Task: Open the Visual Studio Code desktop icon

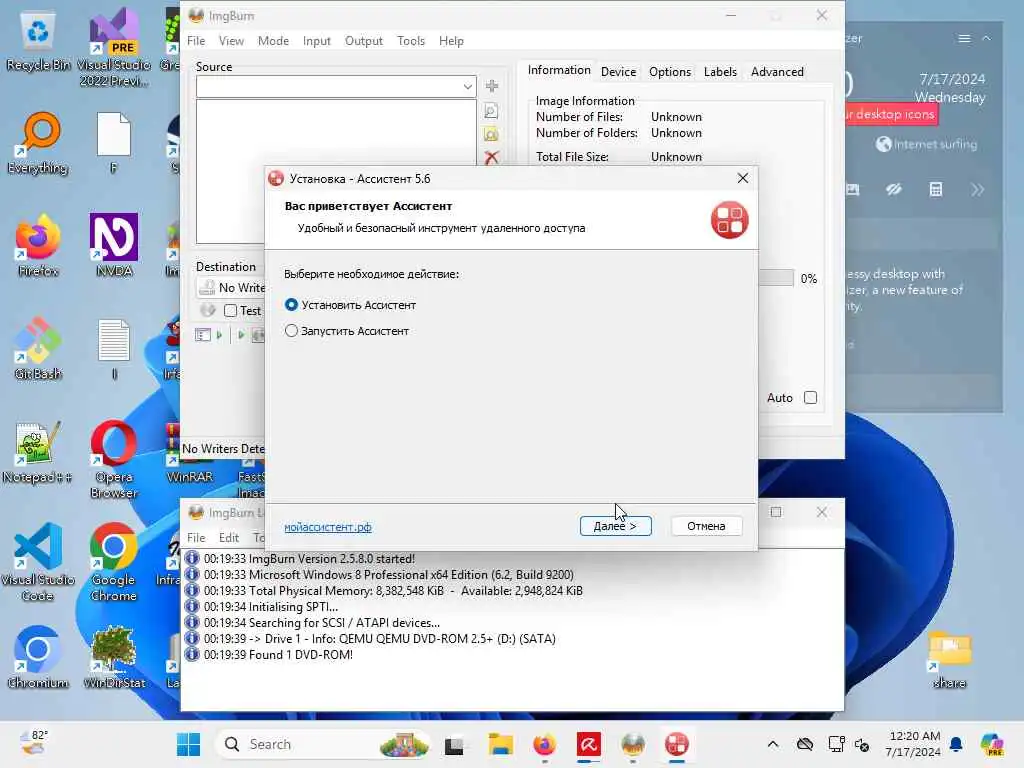Action: (38, 562)
